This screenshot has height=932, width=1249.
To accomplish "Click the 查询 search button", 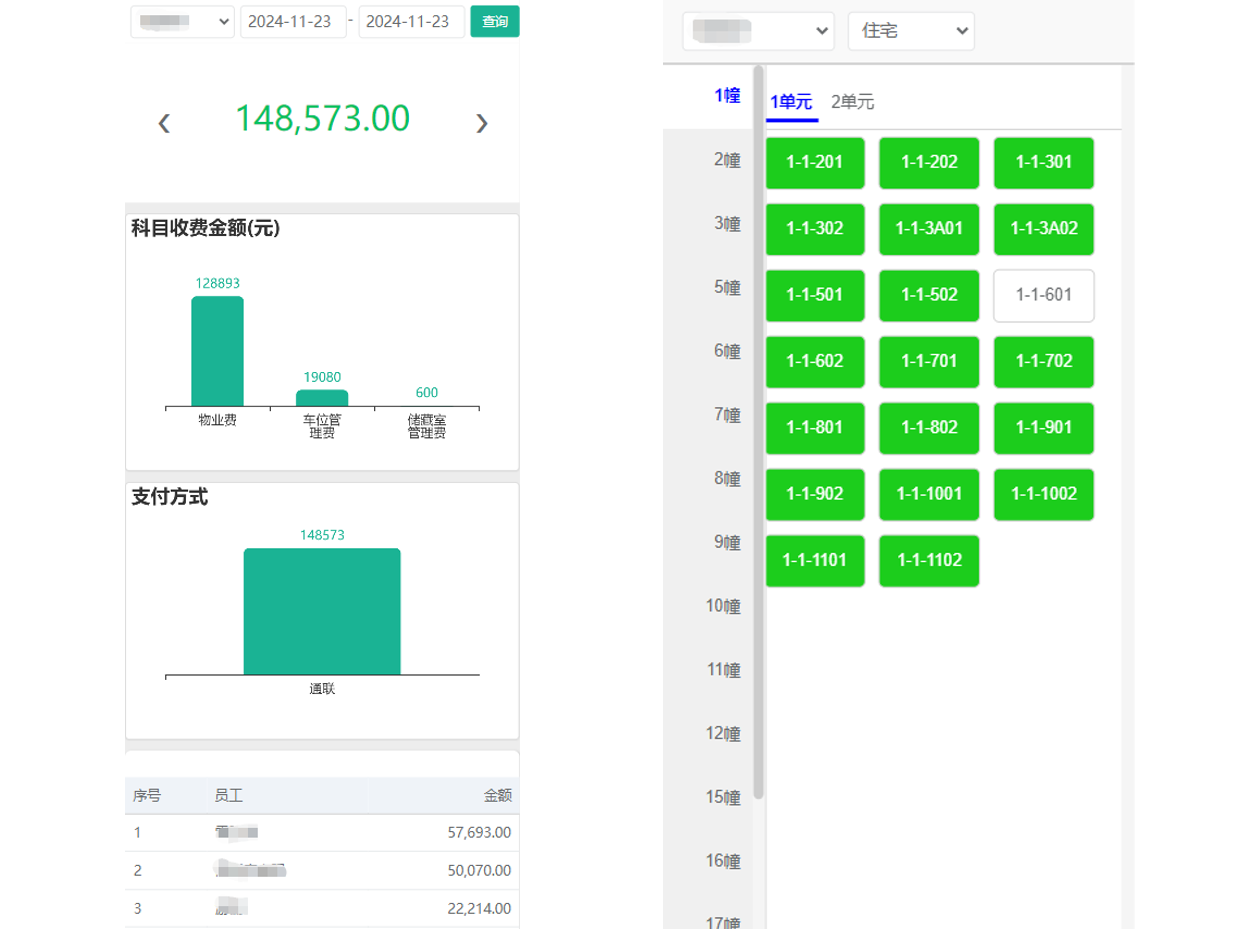I will click(494, 20).
